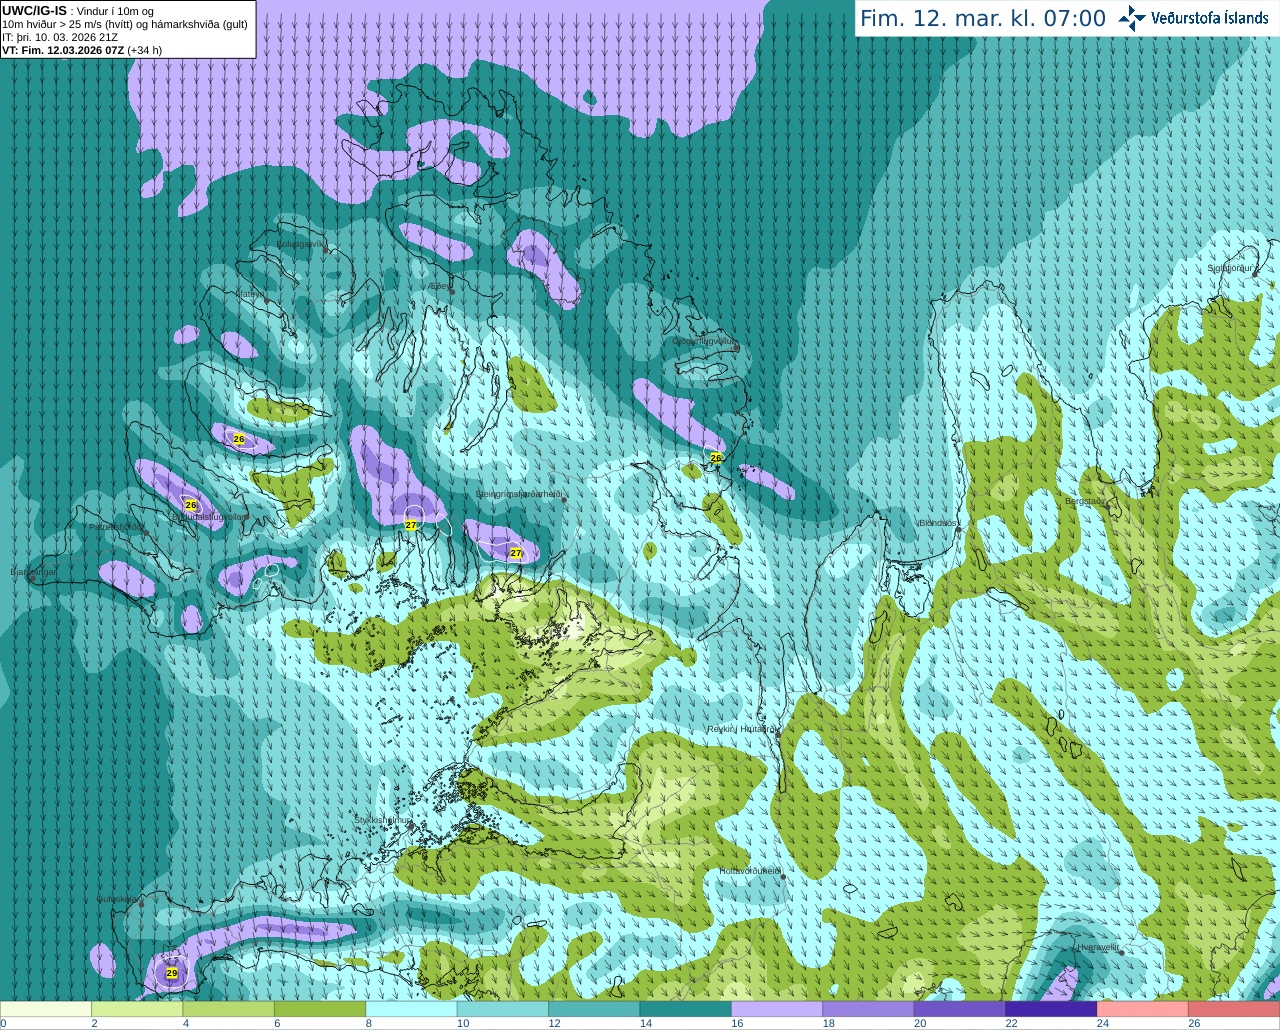Click the Hveravellir station label
This screenshot has width=1280, height=1030.
coord(1097,946)
